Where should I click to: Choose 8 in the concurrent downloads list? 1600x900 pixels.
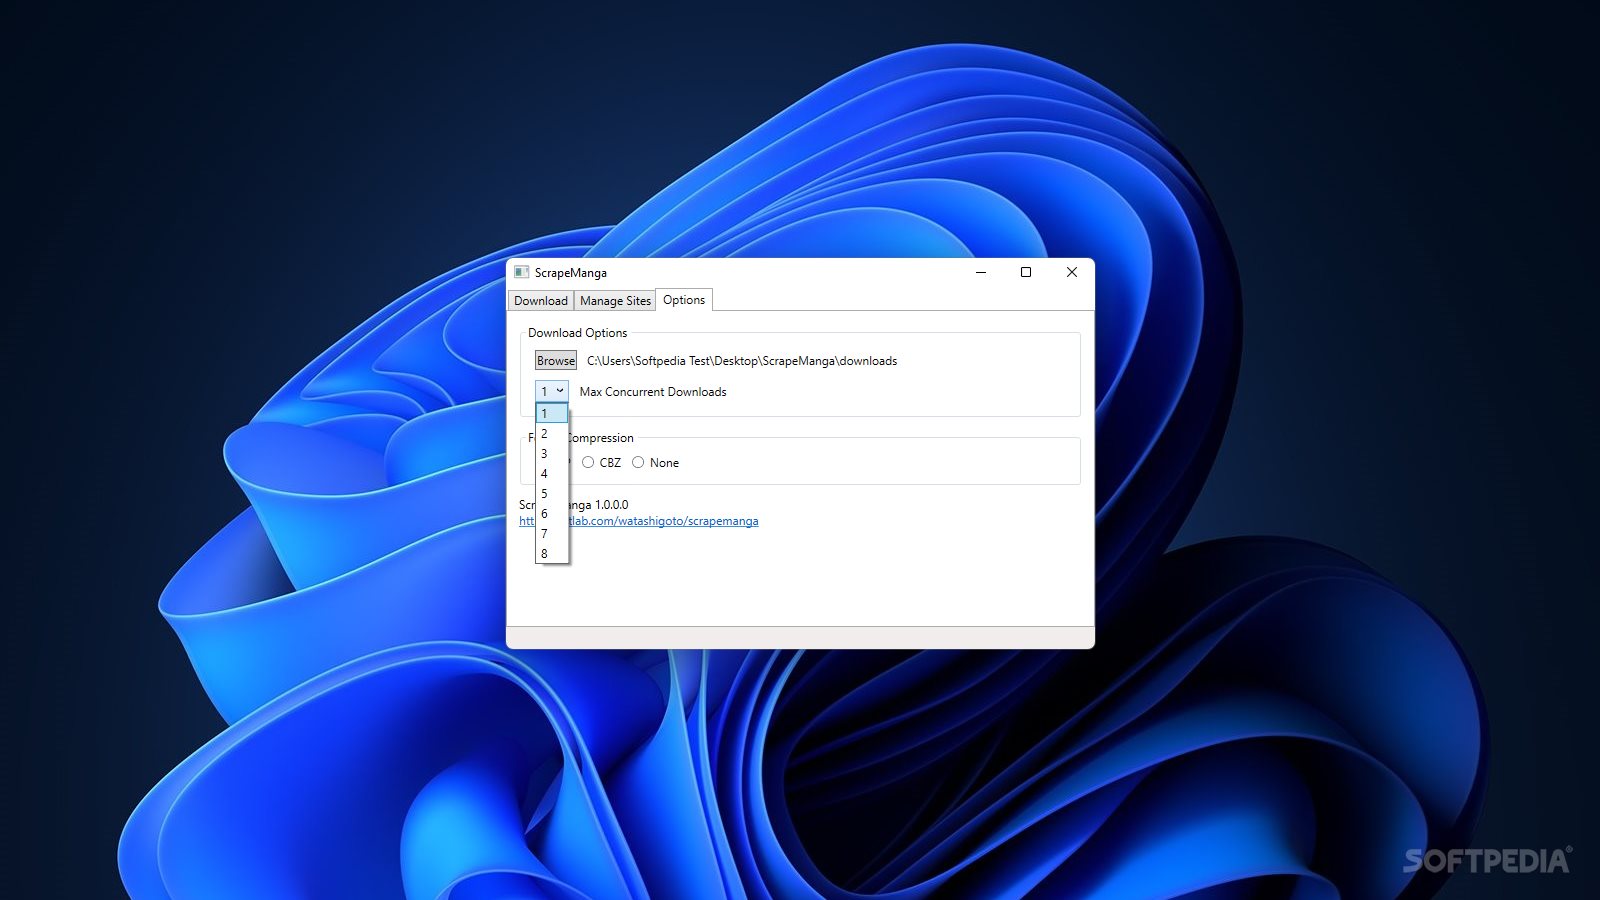tap(552, 554)
